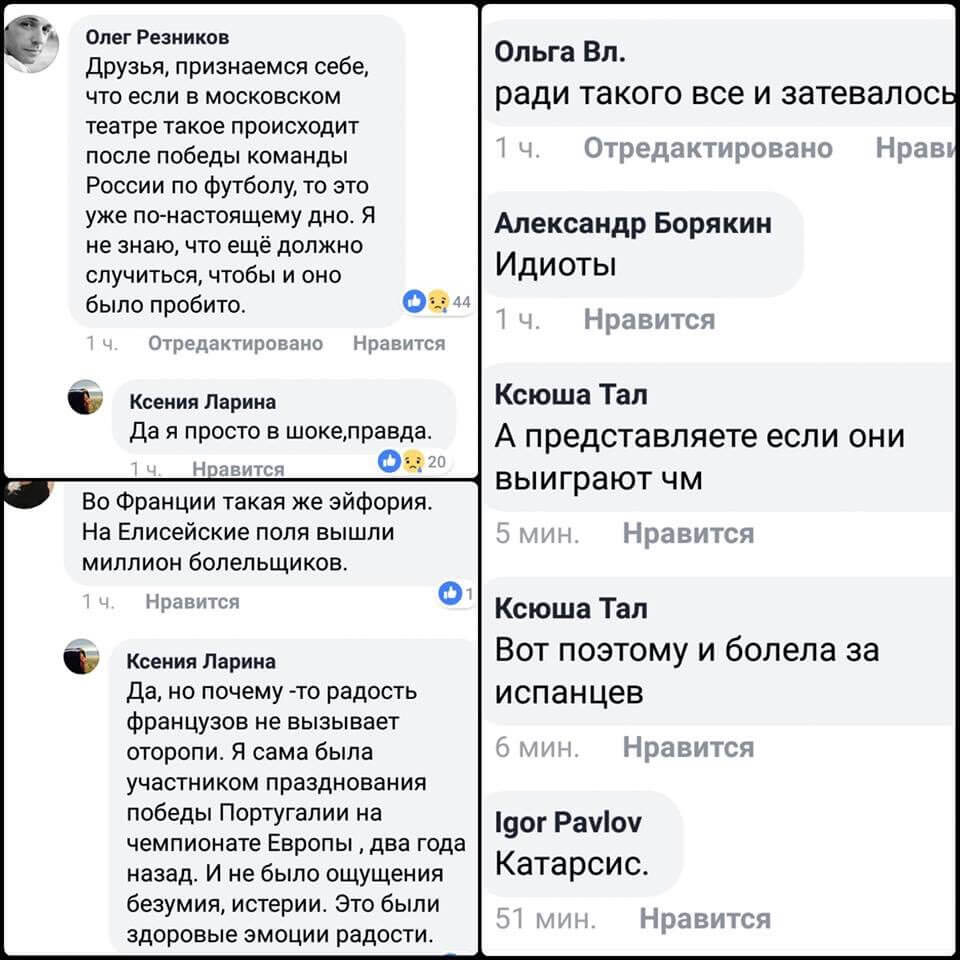Image resolution: width=960 pixels, height=960 pixels.
Task: Click the partial avatar above the Франция comment
Action: [30, 491]
